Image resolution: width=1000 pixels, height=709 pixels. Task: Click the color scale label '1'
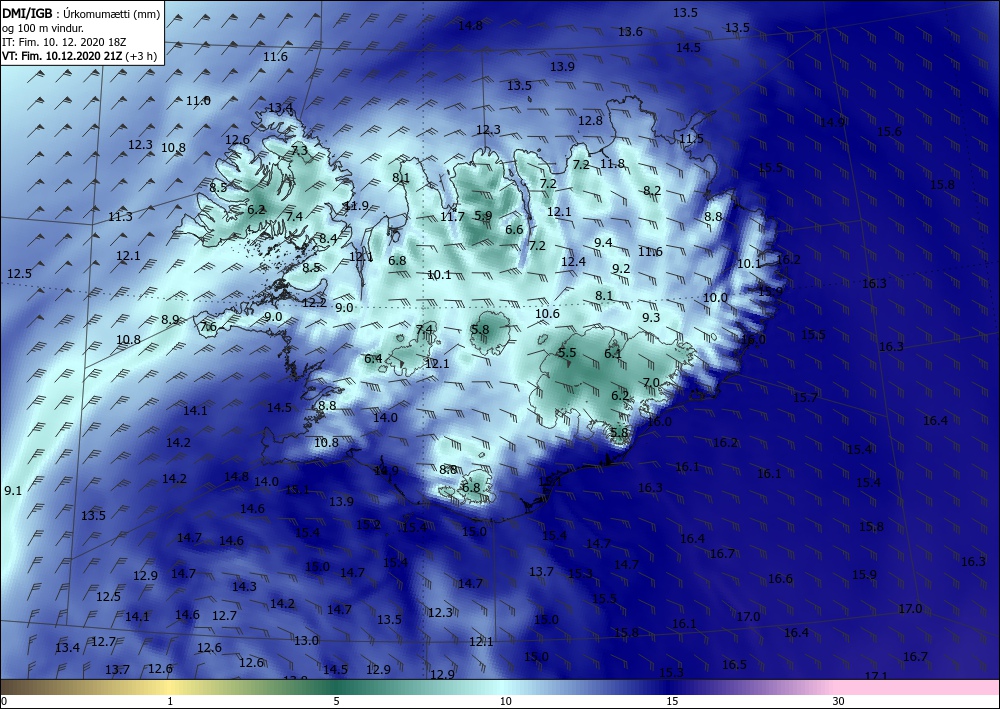(170, 701)
